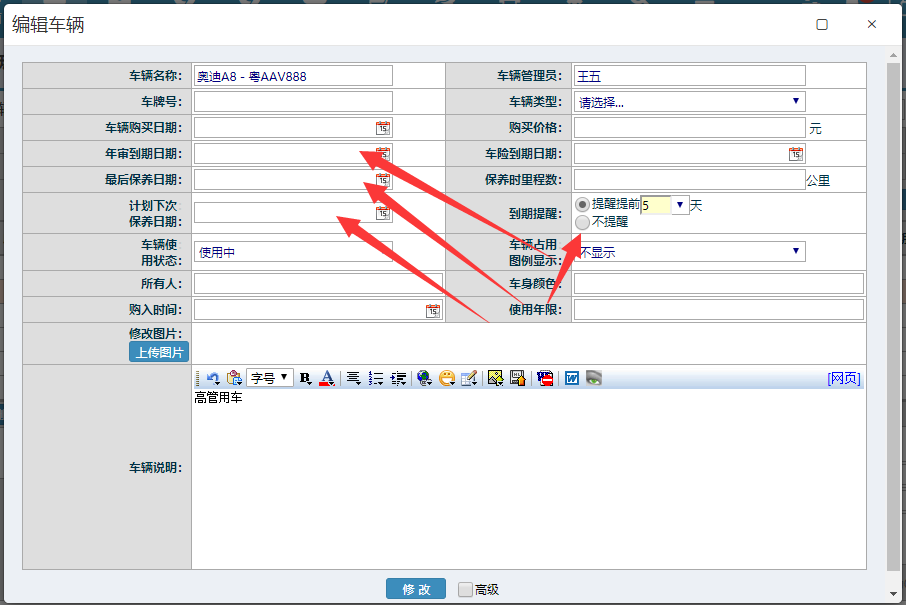Insert an emoticon with the smiley icon
Screen dimensions: 906x605
point(447,378)
